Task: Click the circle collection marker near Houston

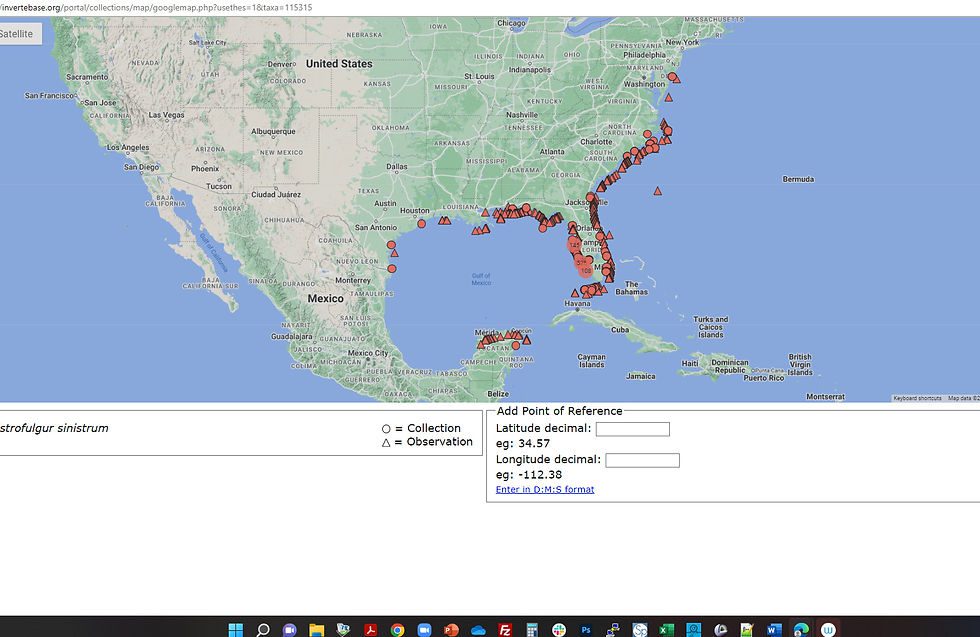Action: coord(421,223)
